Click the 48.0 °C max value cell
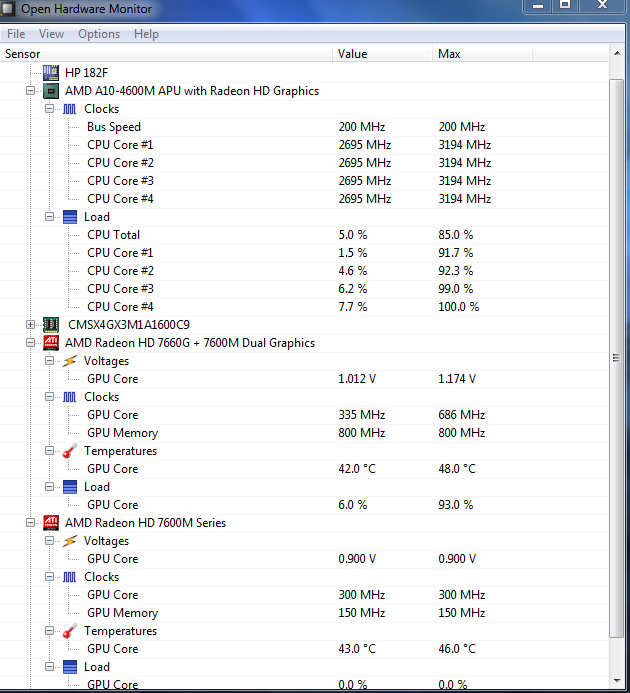The image size is (630, 693). pyautogui.click(x=457, y=468)
